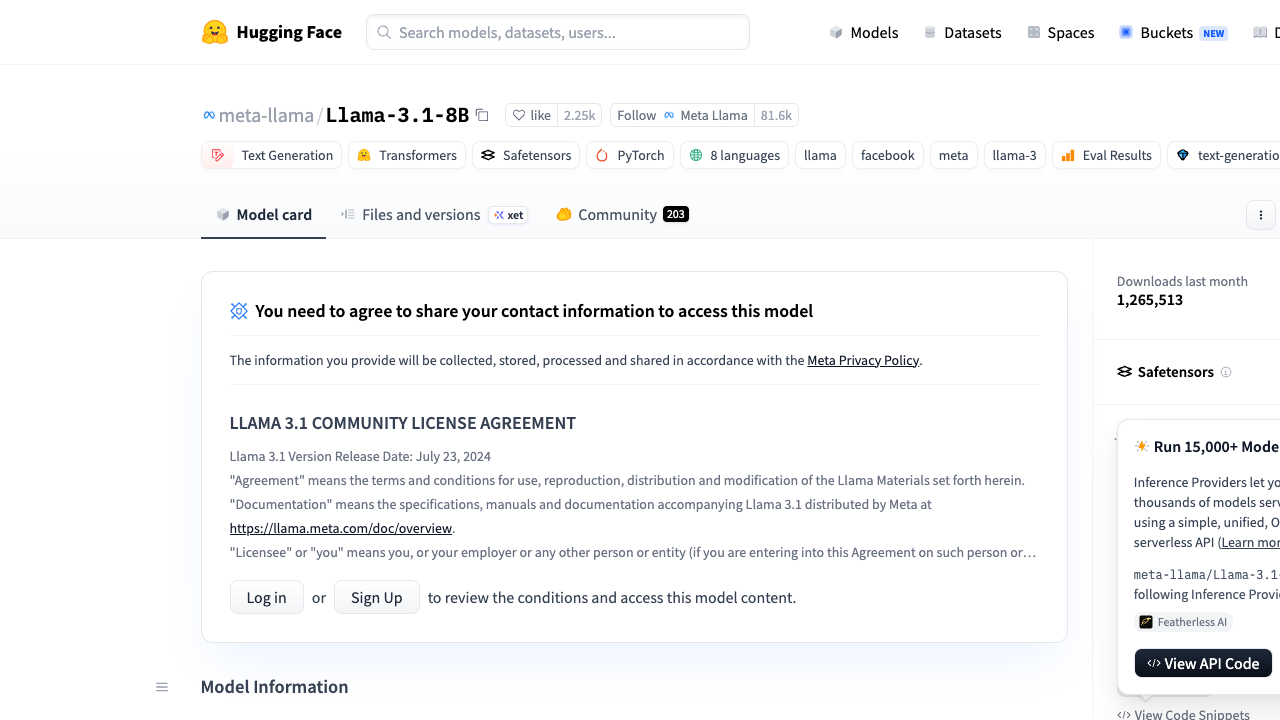Click the Log in button
This screenshot has width=1280, height=720.
coord(267,597)
